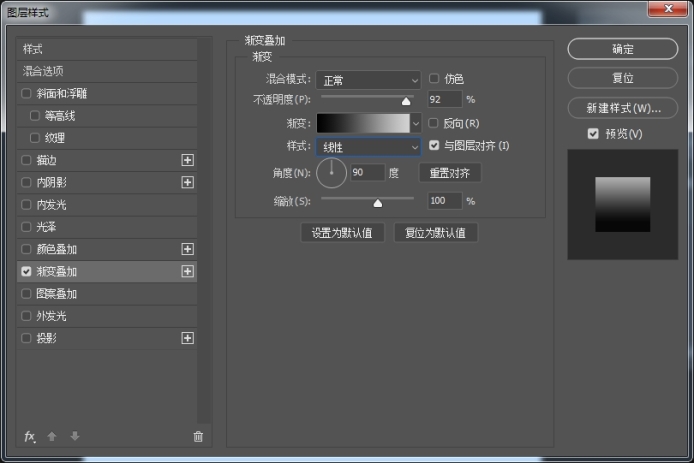
Task: Toggle 预览(V) preview checkbox
Action: click(593, 134)
